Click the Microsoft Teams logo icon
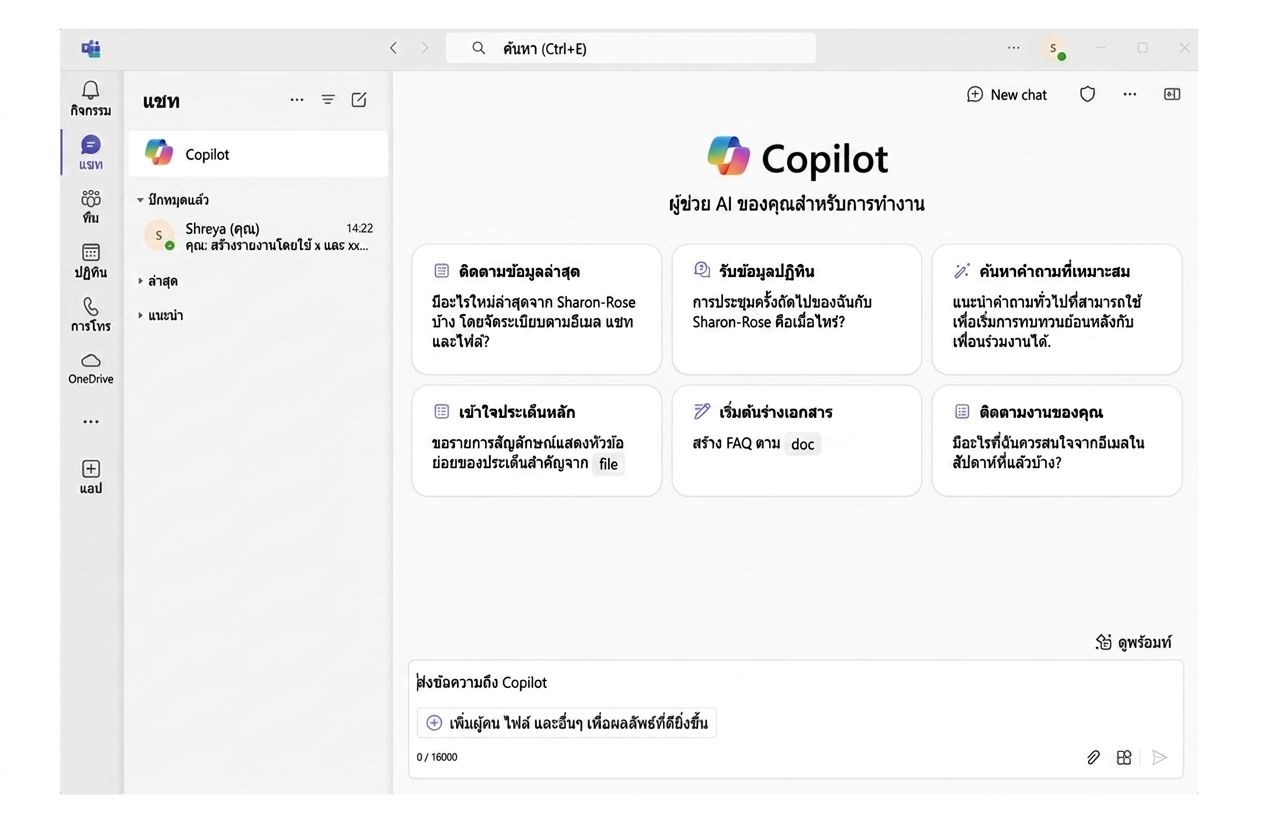Viewport: 1279px width, 816px height. pyautogui.click(x=91, y=48)
